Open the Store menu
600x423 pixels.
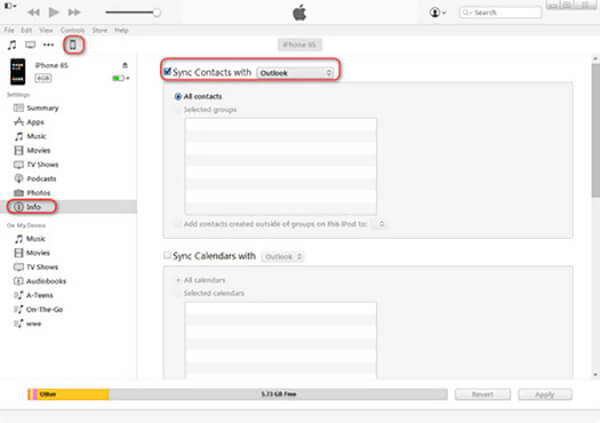(99, 30)
